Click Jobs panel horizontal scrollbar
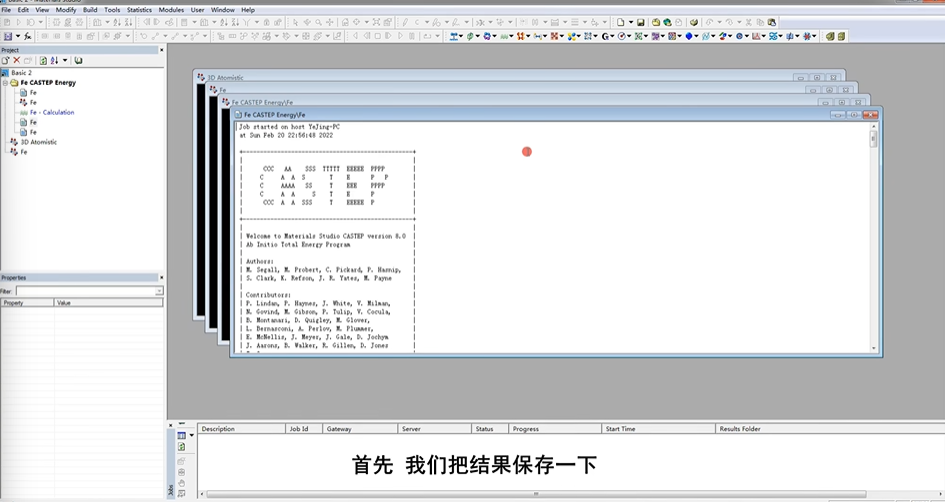 pos(536,494)
